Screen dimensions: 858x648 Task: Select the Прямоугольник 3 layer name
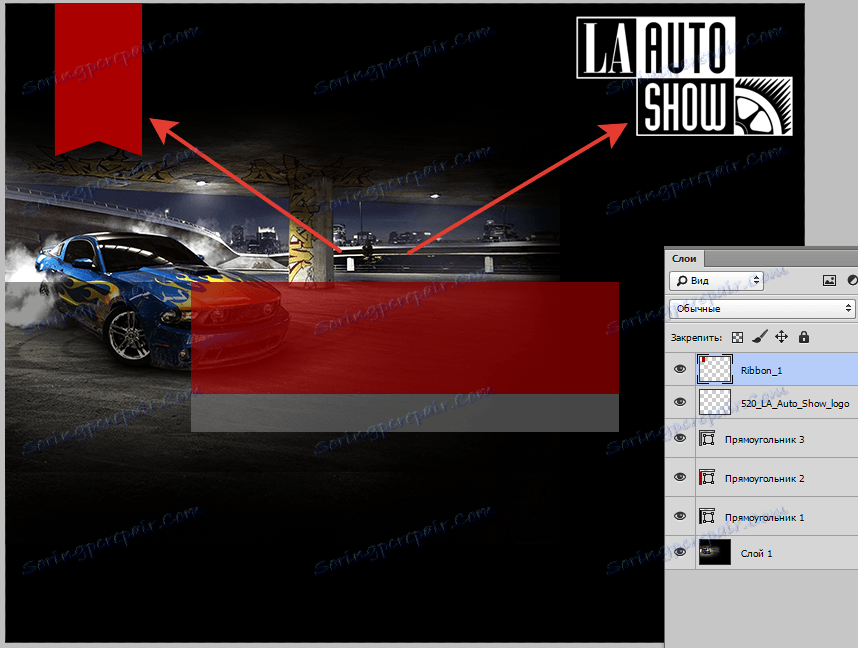pos(764,439)
